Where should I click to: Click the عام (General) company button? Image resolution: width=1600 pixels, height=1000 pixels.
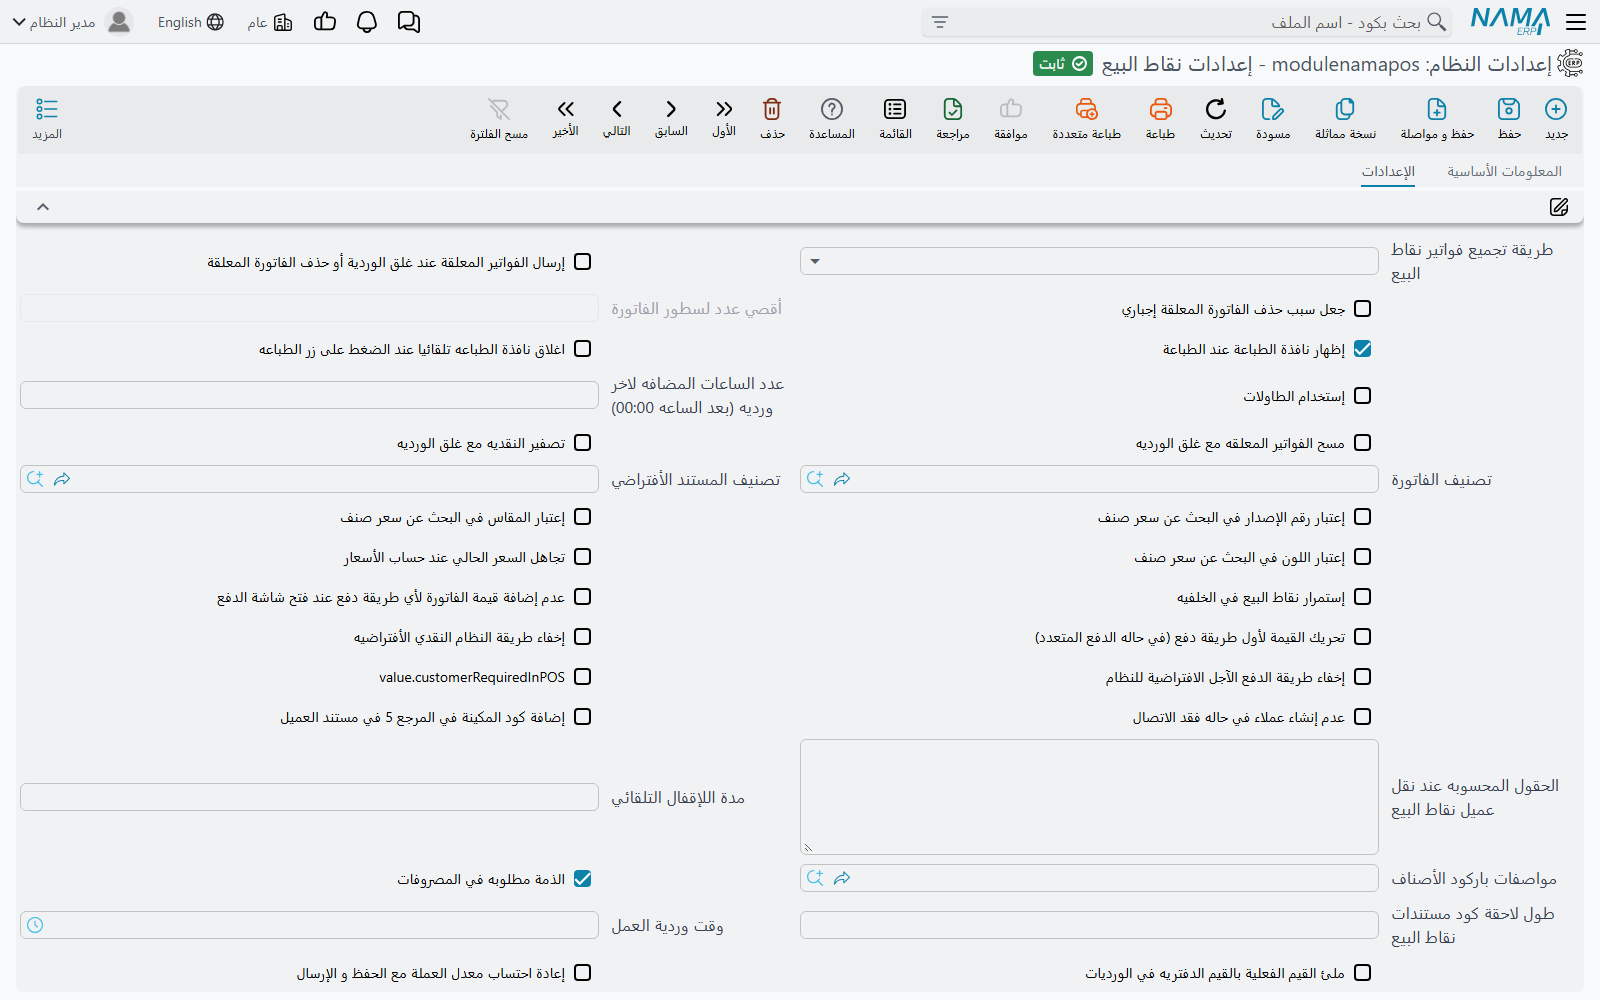click(270, 22)
